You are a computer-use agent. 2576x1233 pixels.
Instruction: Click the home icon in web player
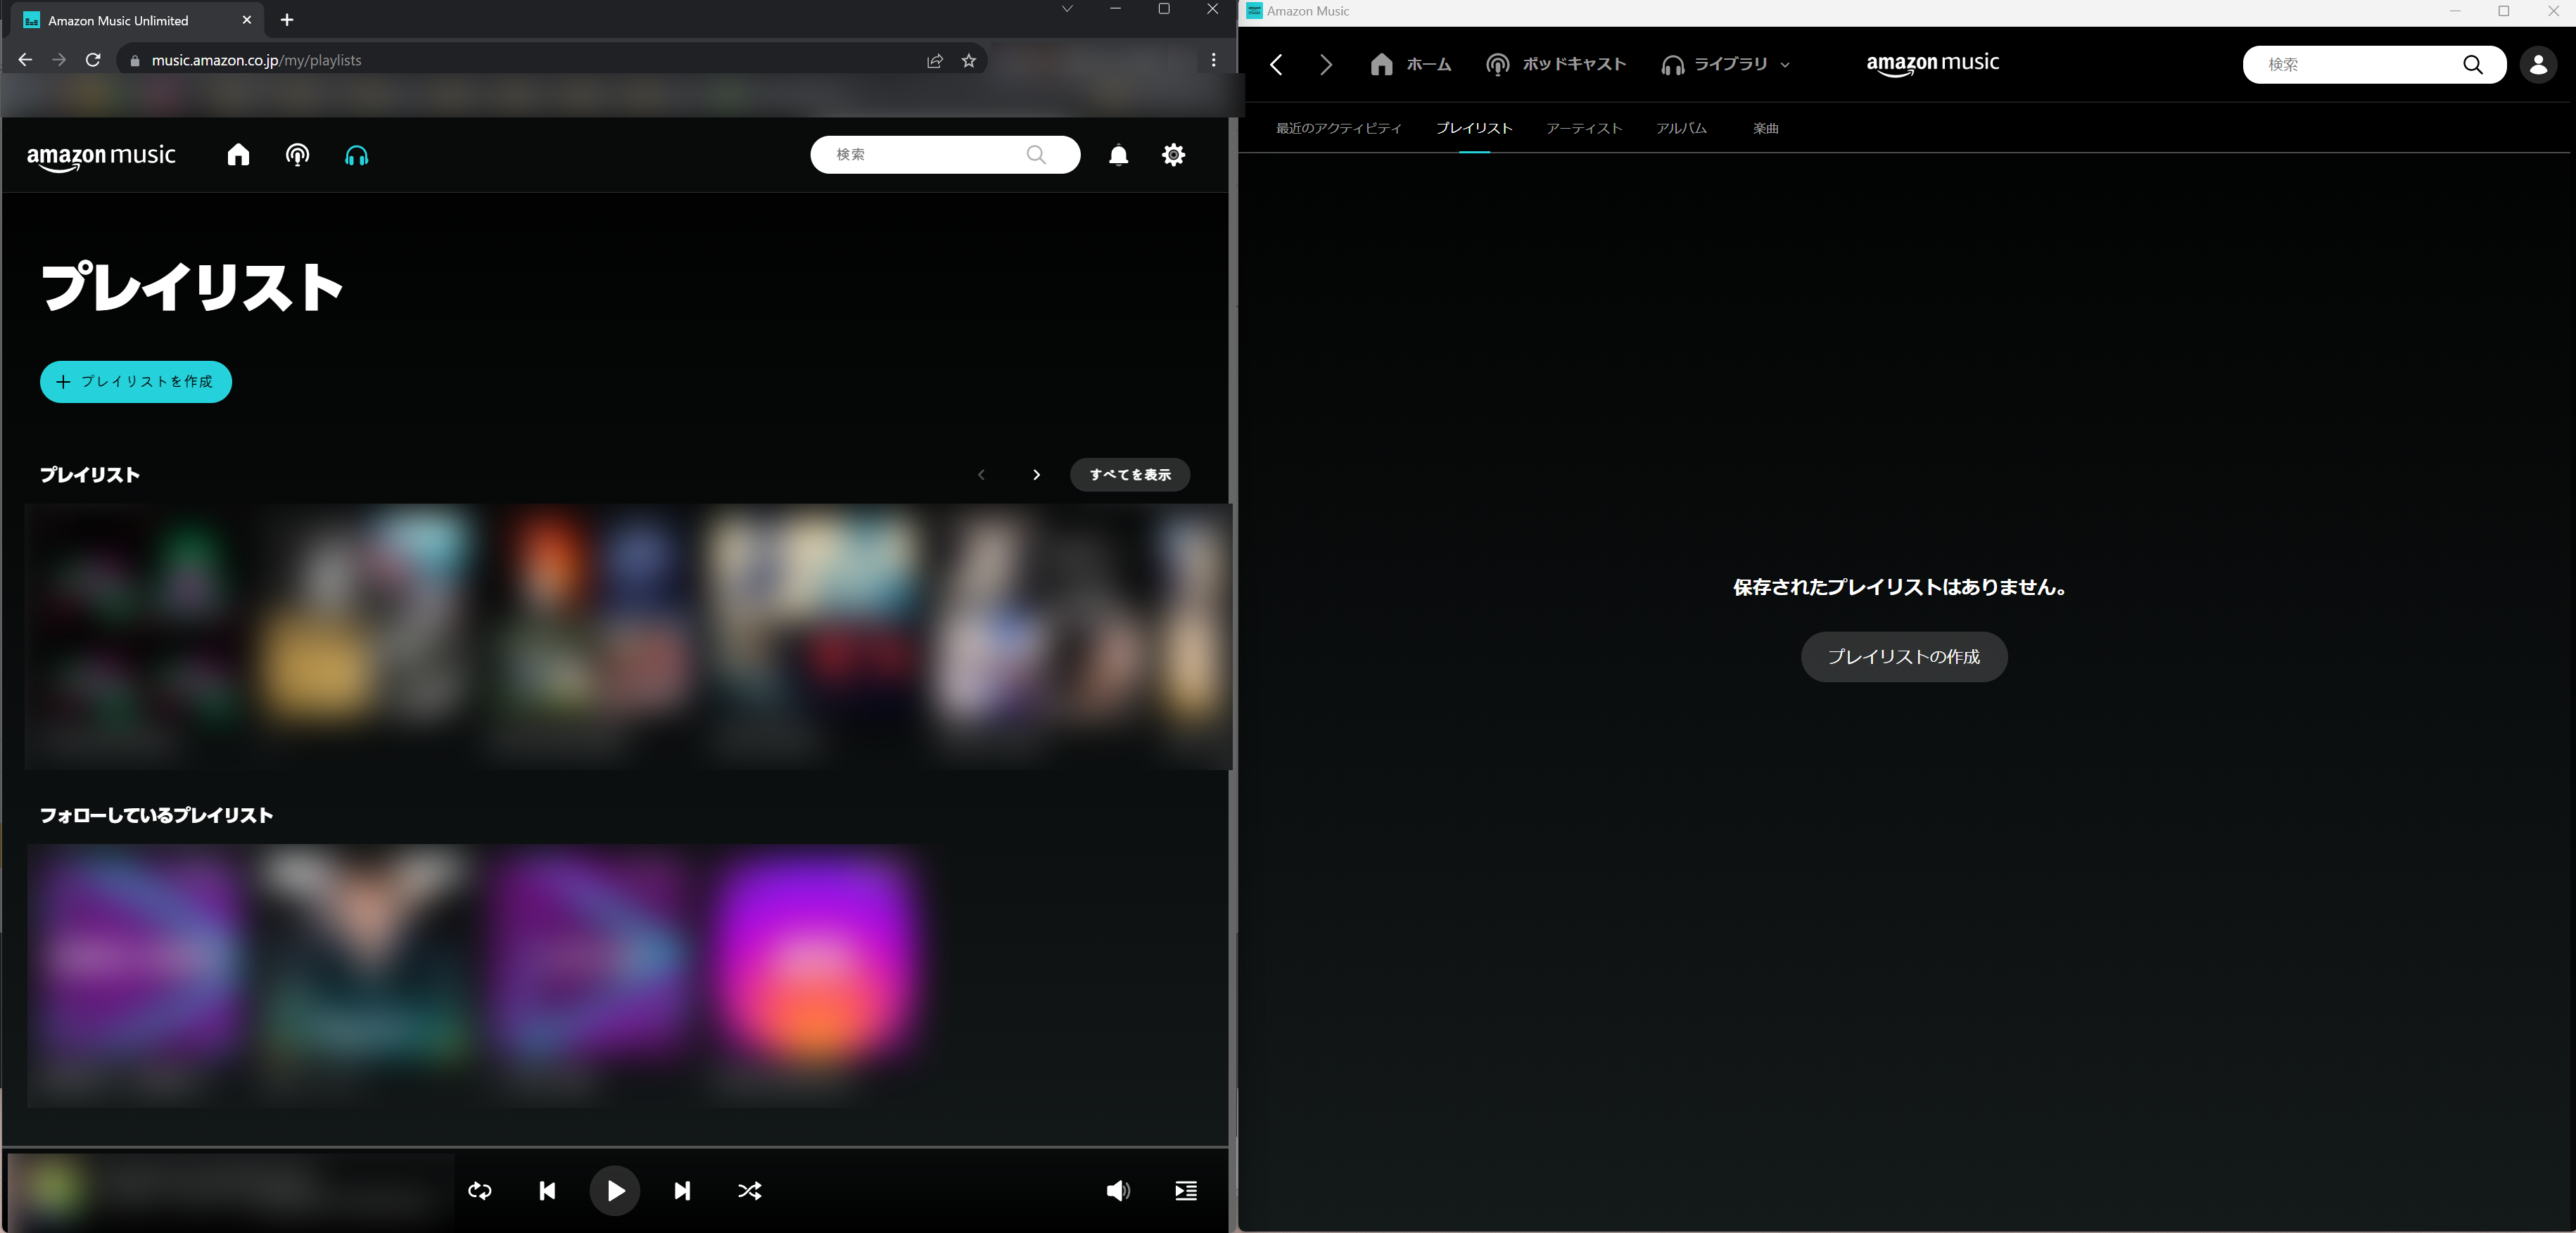[238, 155]
